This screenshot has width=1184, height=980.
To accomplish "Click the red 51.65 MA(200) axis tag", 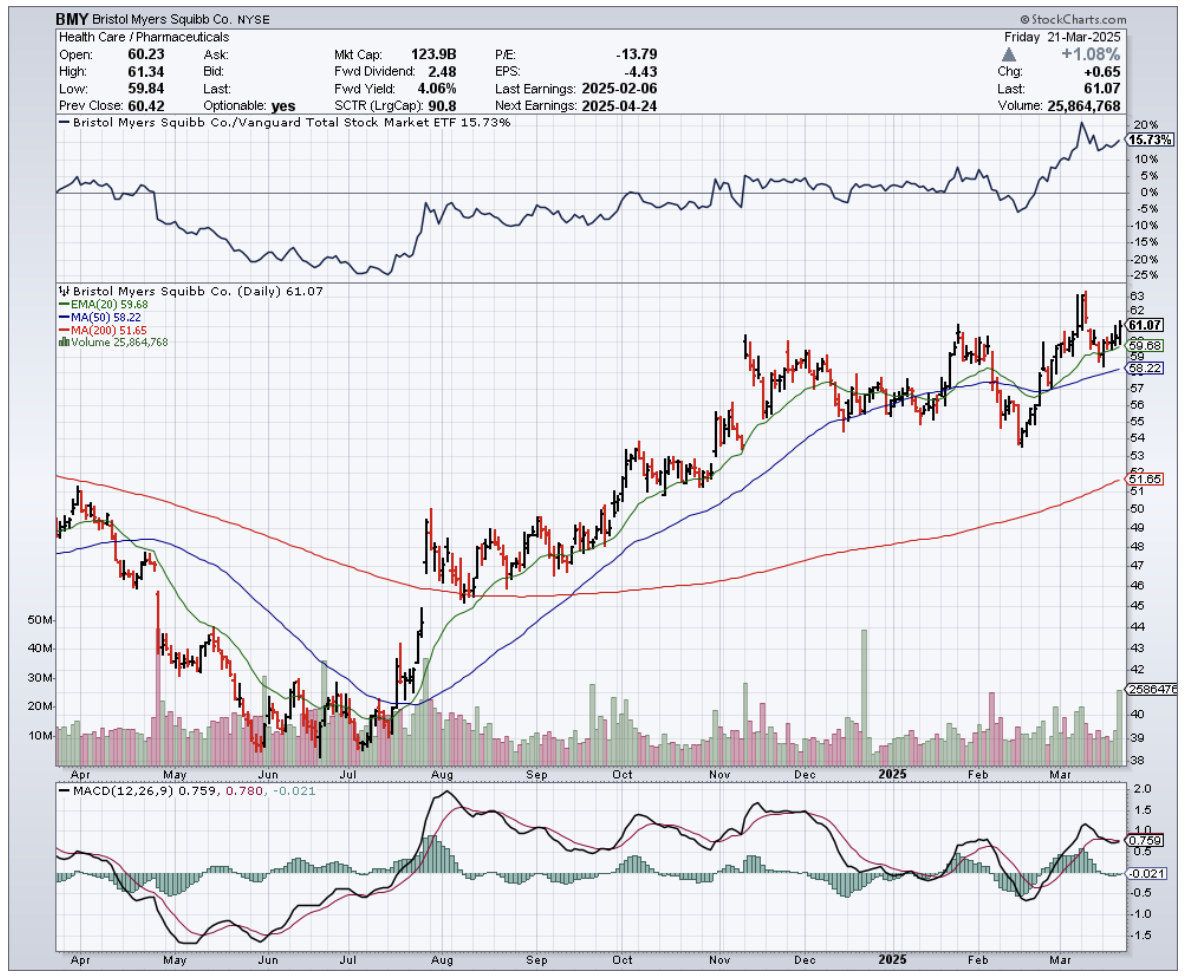I will tap(1143, 480).
